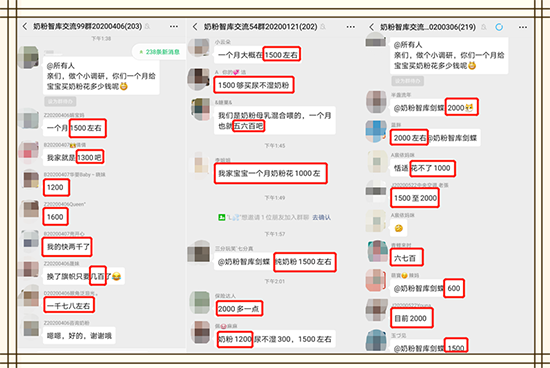The height and width of the screenshot is (368, 550).
Task: Jump to the 238 new messages
Action: 159,52
